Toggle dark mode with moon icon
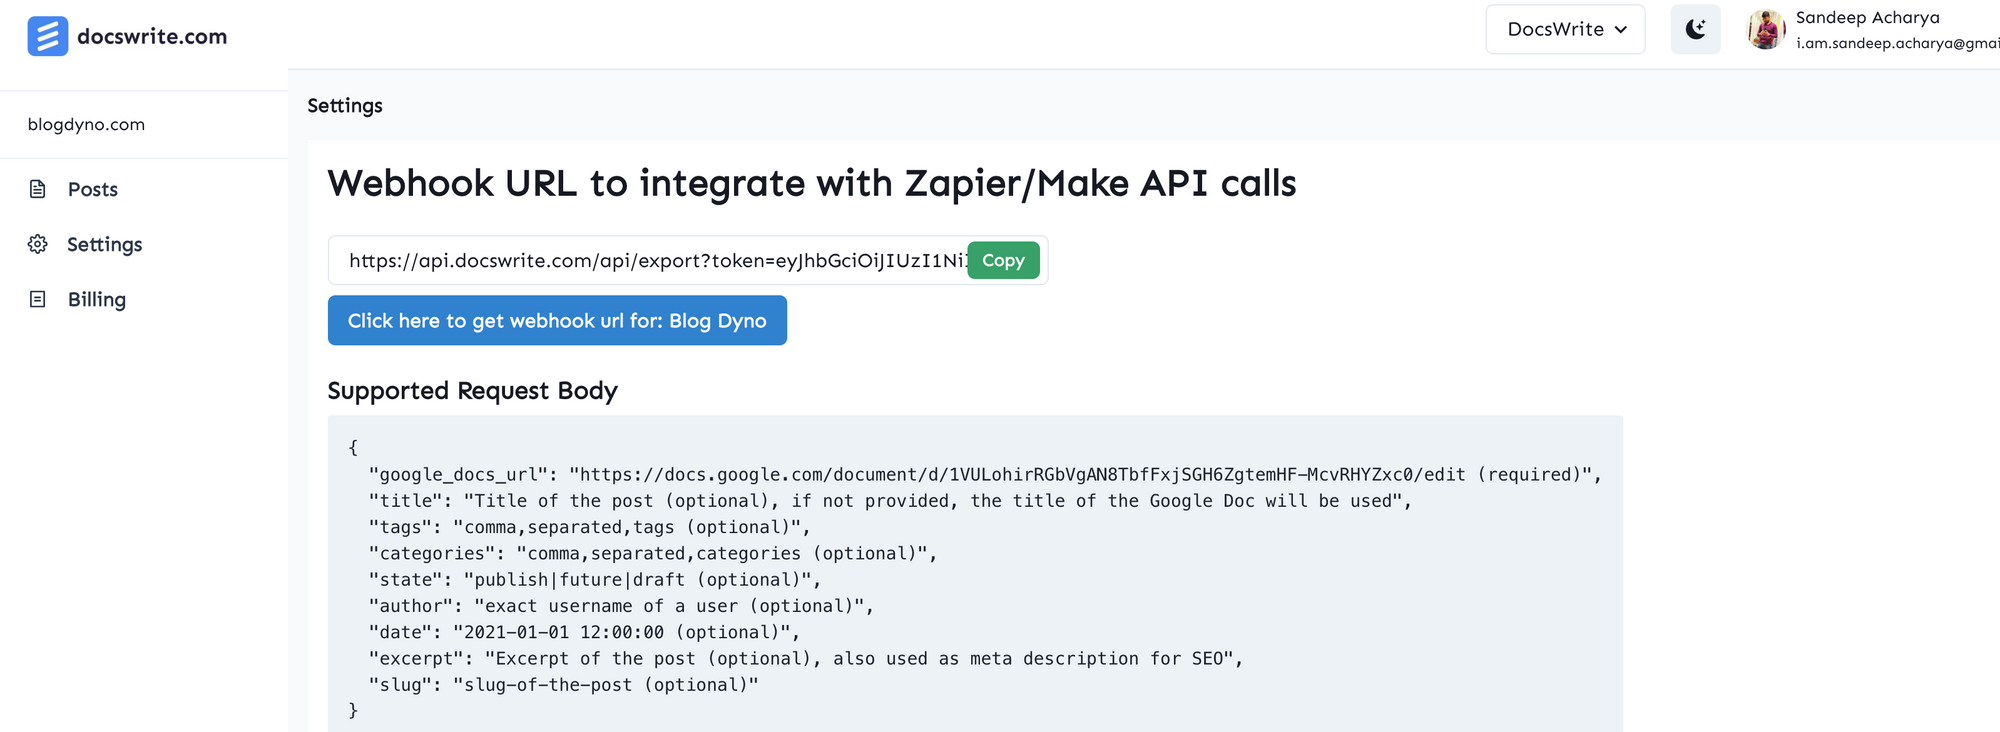Screen dimensions: 2000x732 pyautogui.click(x=1695, y=29)
